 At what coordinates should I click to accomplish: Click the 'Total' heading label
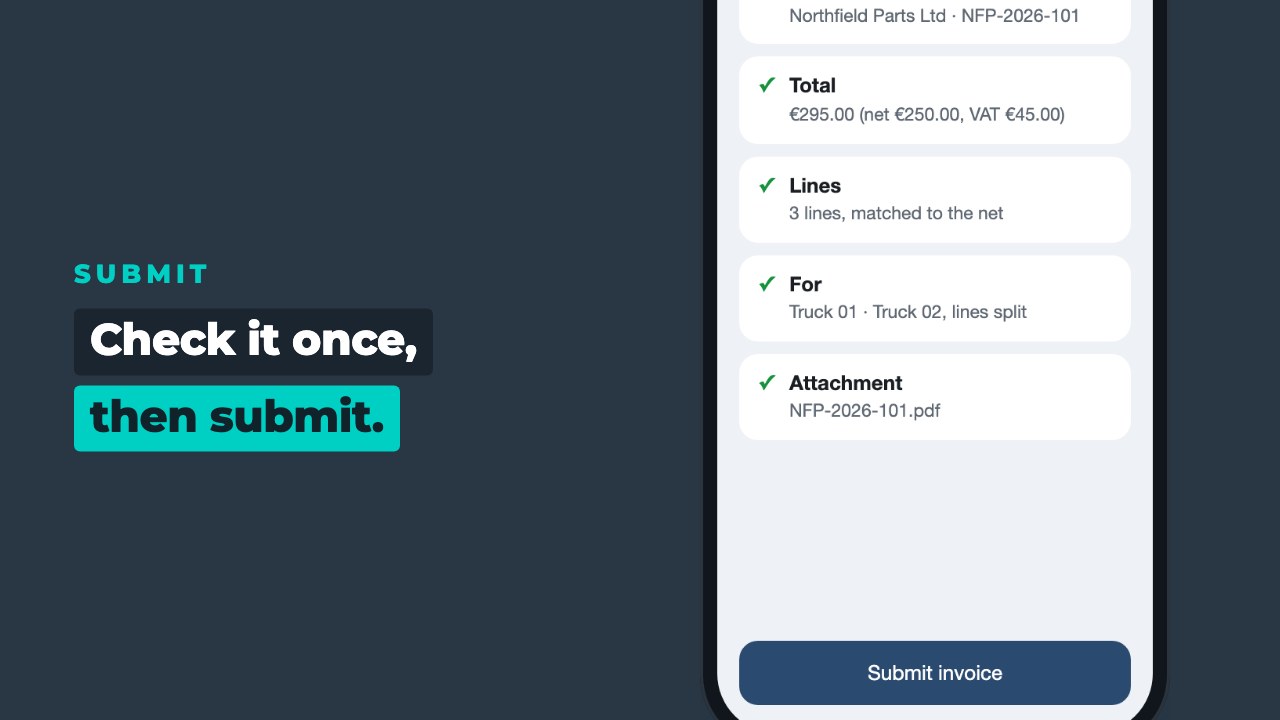point(812,85)
